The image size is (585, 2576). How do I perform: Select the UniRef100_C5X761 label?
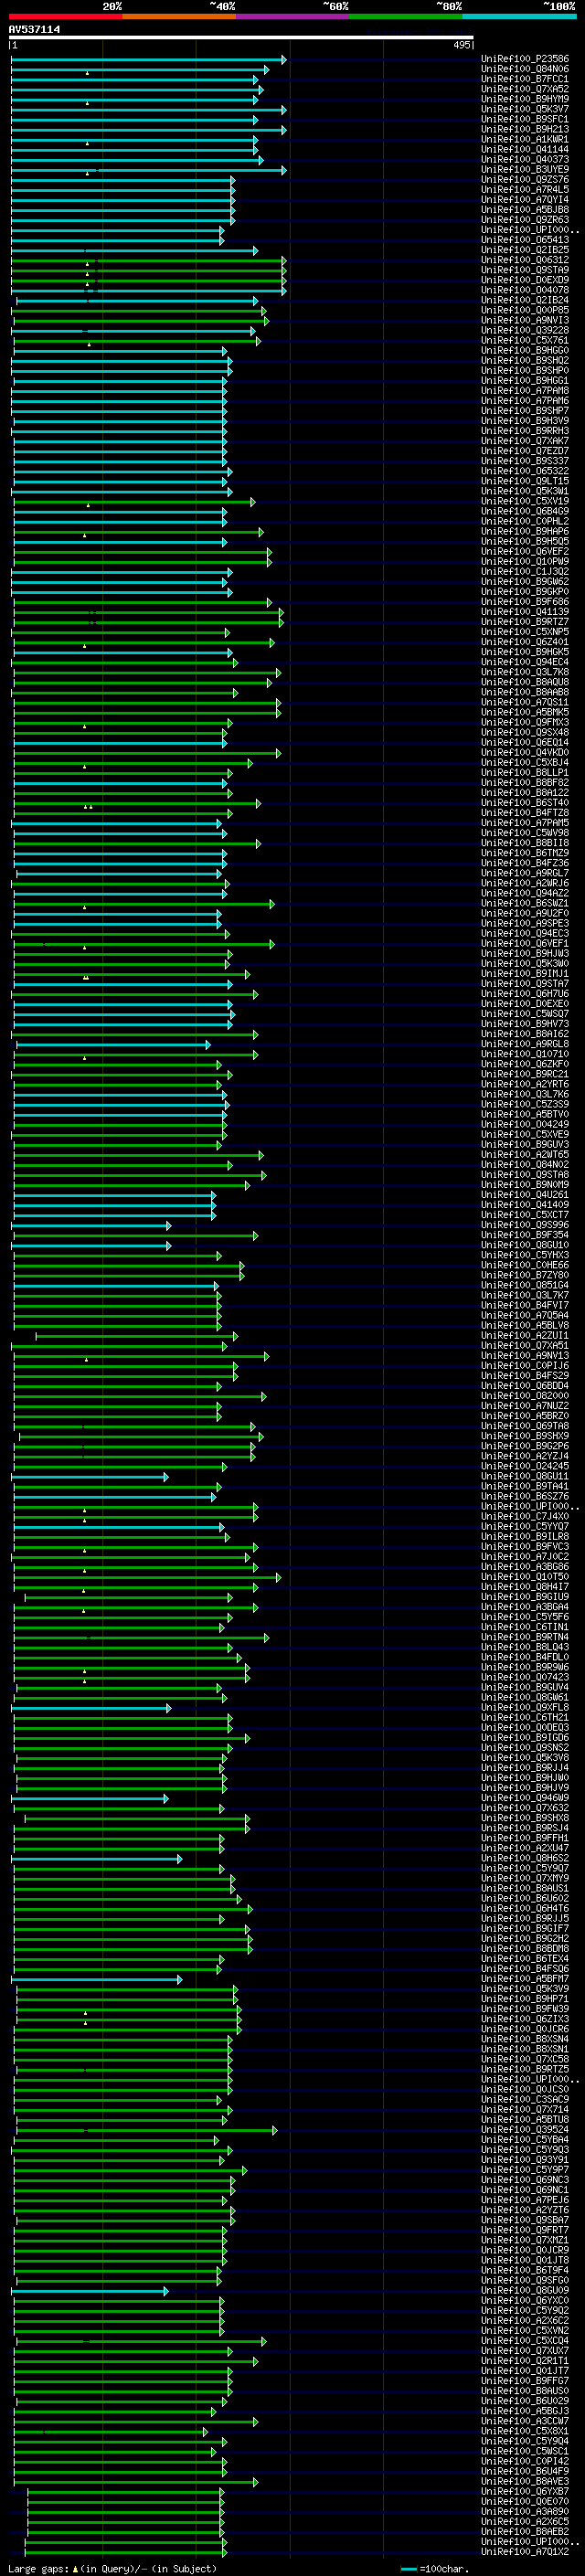525,340
